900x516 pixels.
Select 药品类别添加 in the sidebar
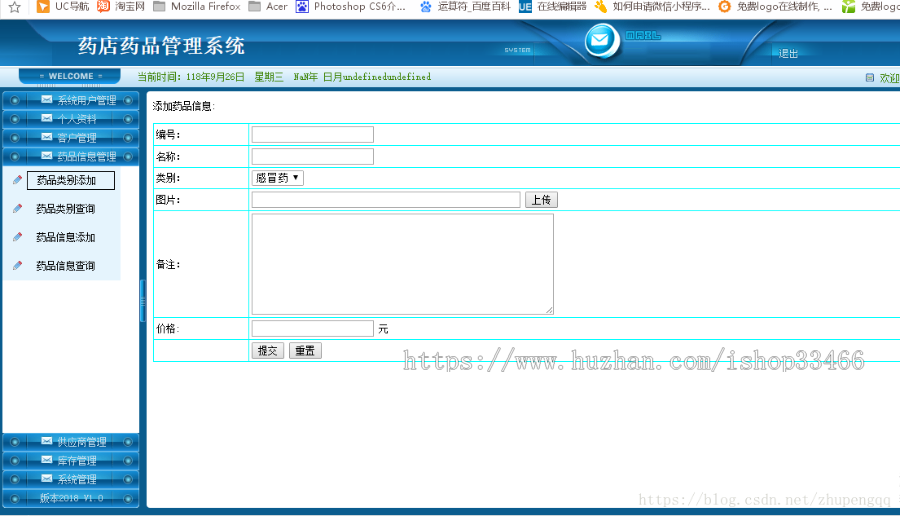point(71,180)
